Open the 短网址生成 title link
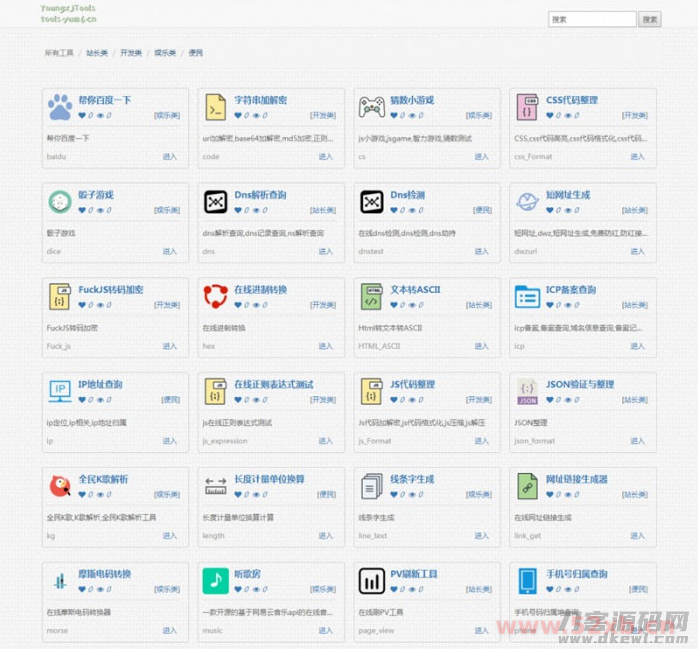Viewport: 698px width, 649px height. 568,195
